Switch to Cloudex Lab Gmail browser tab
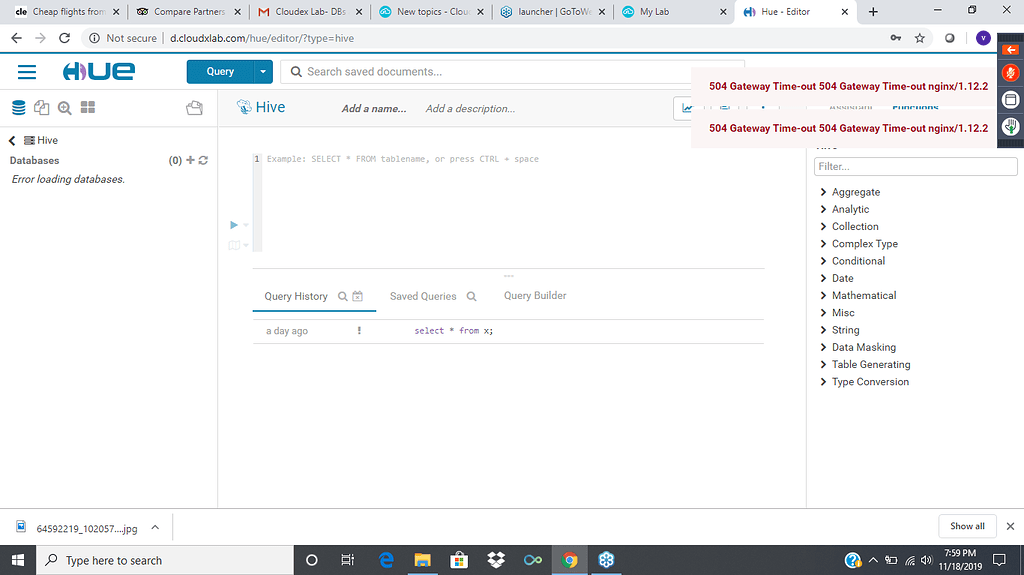Image resolution: width=1024 pixels, height=575 pixels. click(x=310, y=12)
